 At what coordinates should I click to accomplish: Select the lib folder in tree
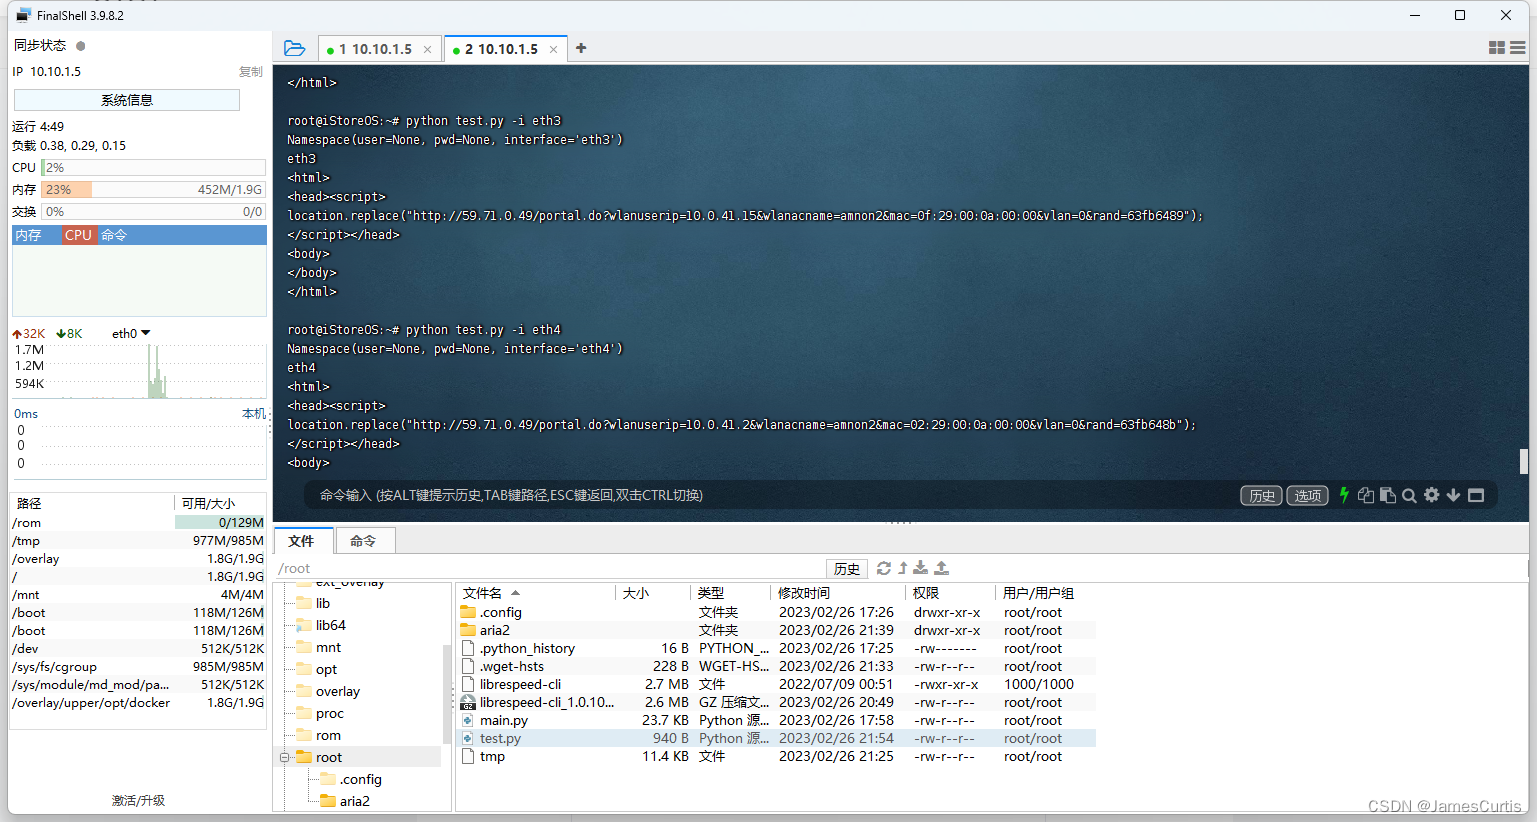click(x=323, y=603)
